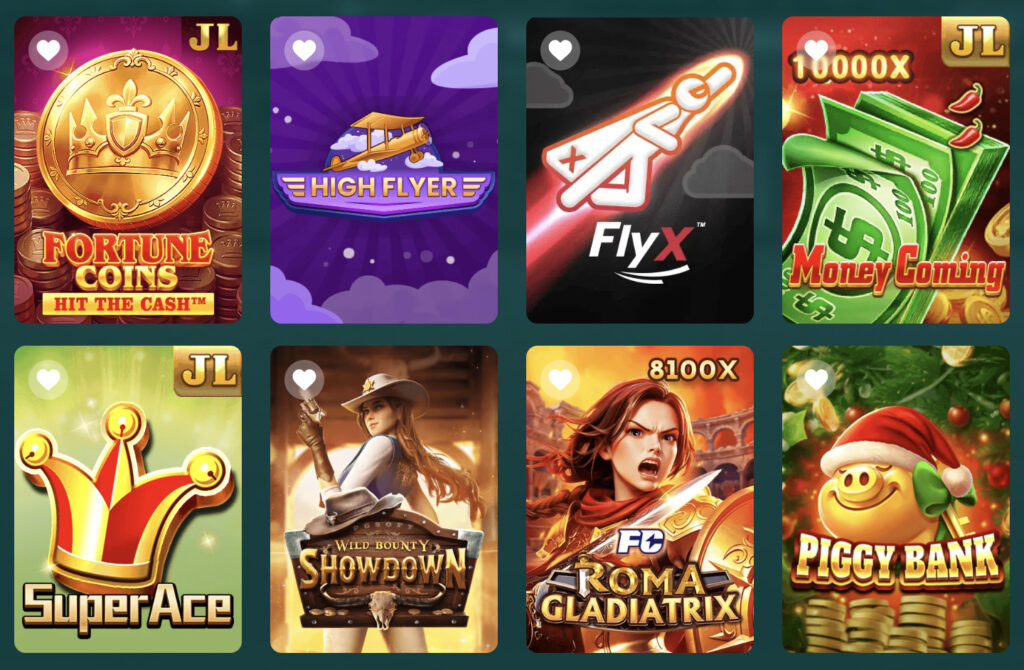Screen dimensions: 1024x670
Task: Play the Money Coming slot game
Action: pyautogui.click(x=896, y=170)
